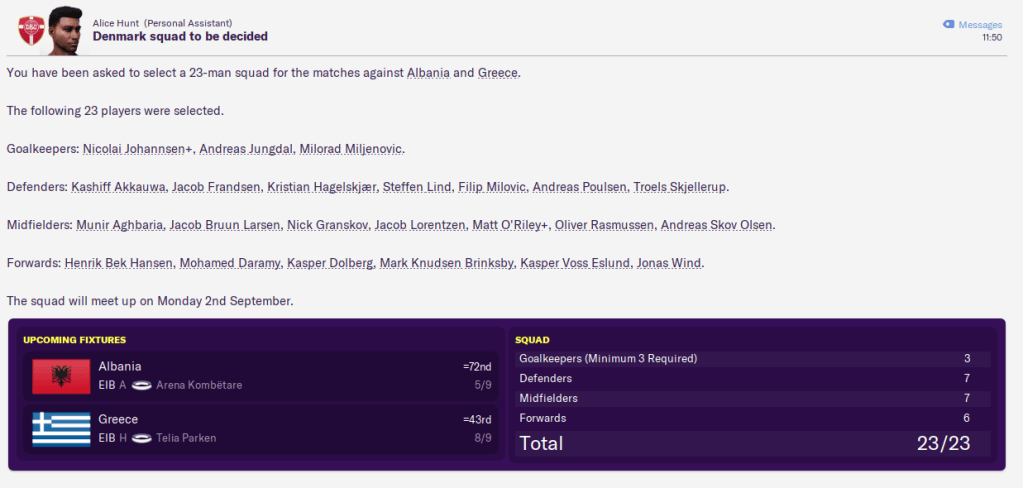Click the Goalkeepers squad count row
The width and height of the screenshot is (1023, 488).
754,359
